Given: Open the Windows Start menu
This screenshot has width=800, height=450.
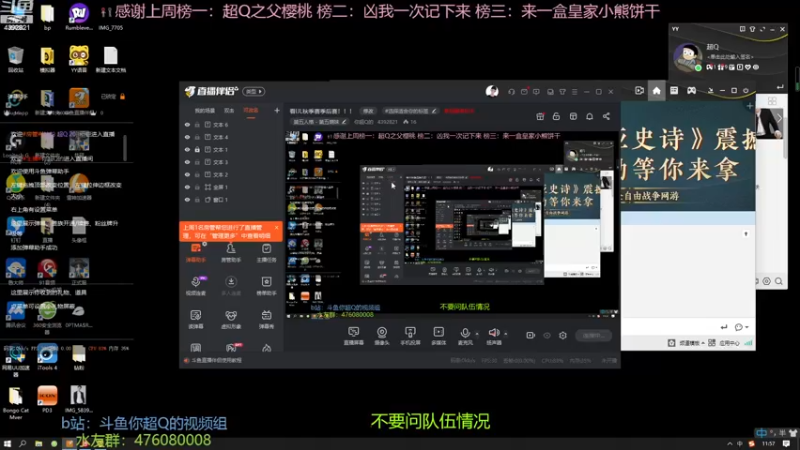Looking at the screenshot, I should point(7,444).
